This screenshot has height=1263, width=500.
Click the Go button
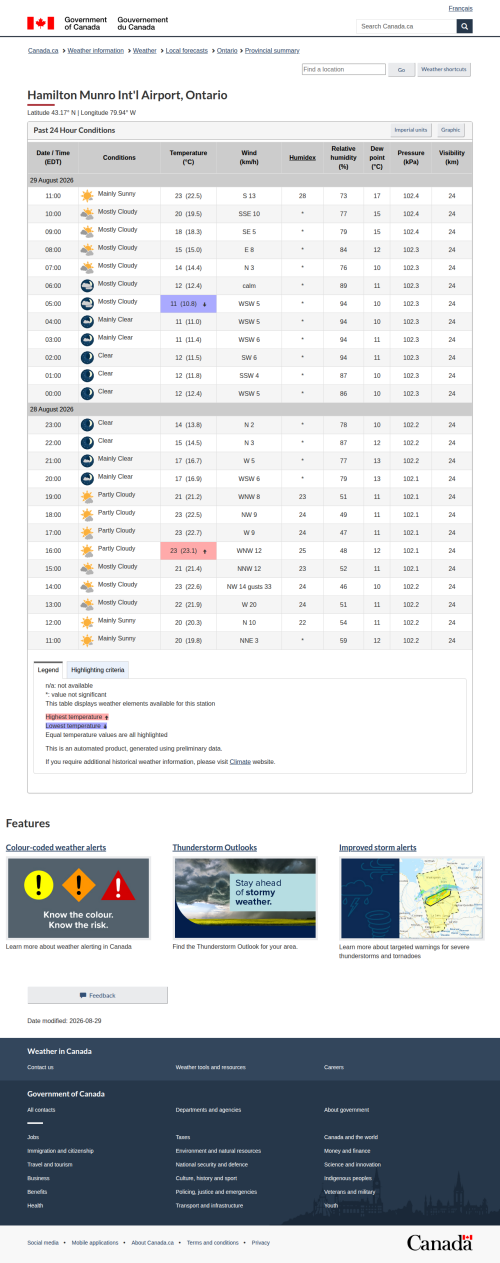401,70
